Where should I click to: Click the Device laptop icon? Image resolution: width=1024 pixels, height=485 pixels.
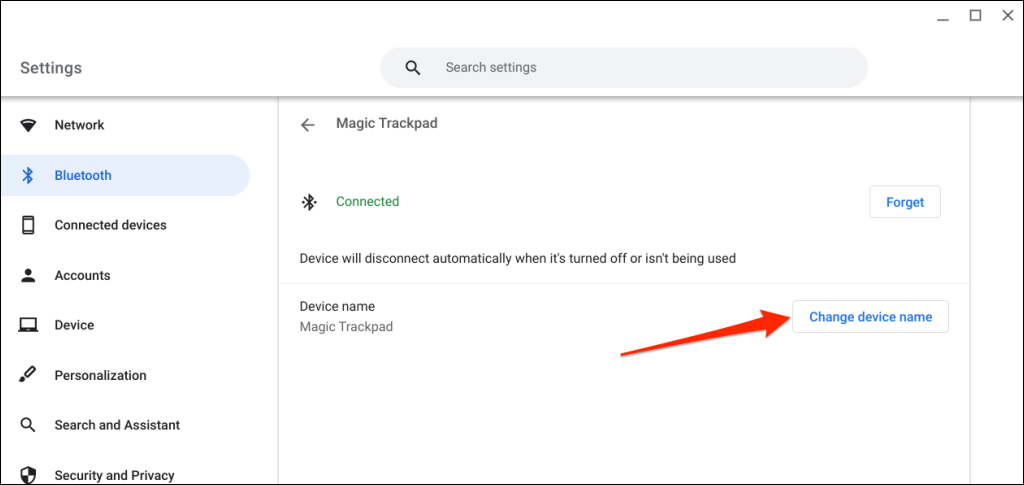[x=28, y=325]
